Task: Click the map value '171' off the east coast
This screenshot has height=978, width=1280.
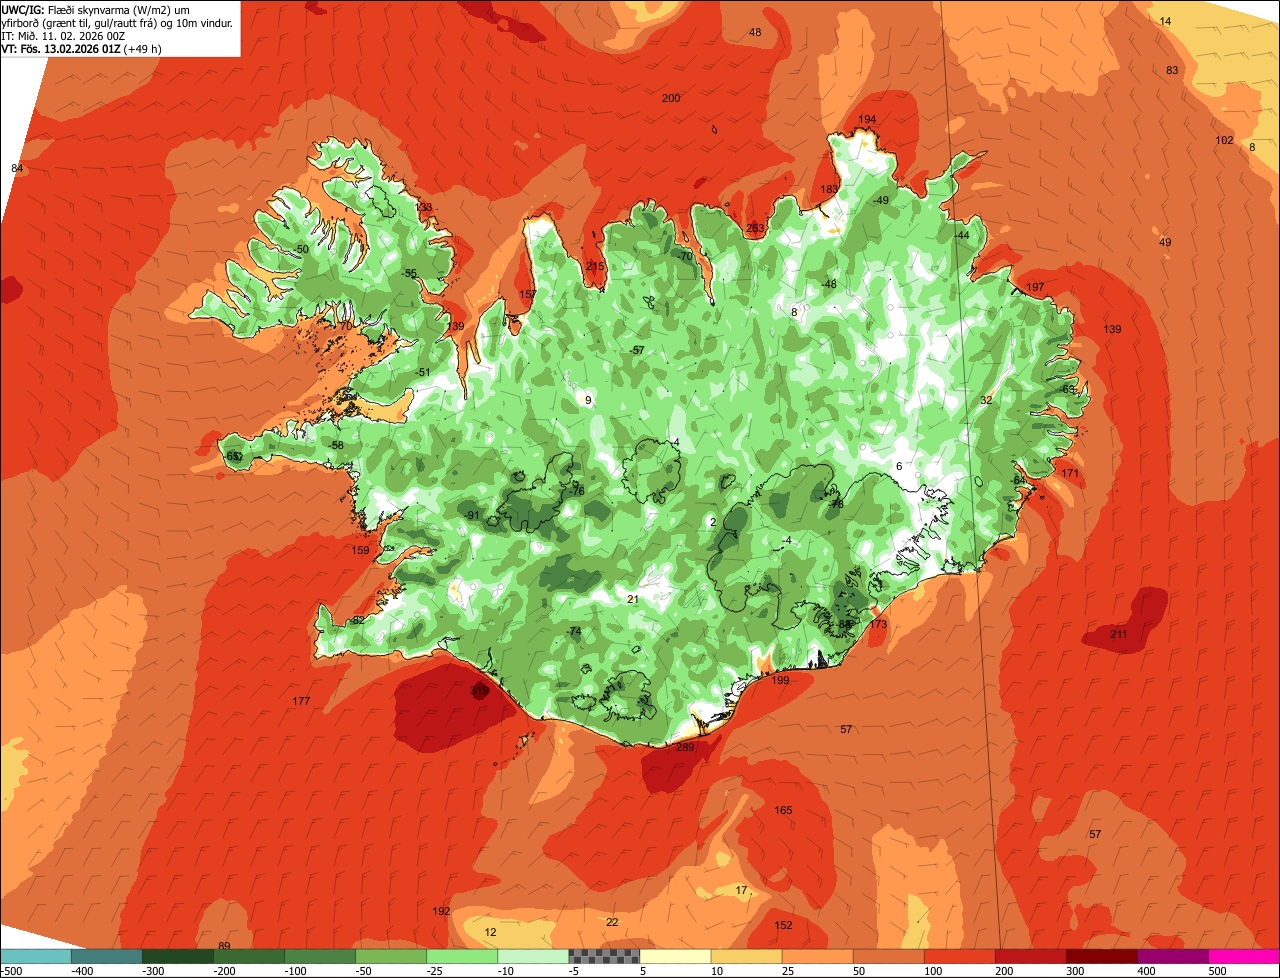Action: [x=1070, y=473]
